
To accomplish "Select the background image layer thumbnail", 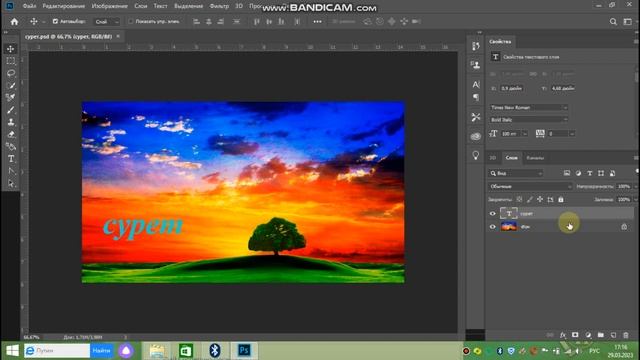I will coord(509,227).
